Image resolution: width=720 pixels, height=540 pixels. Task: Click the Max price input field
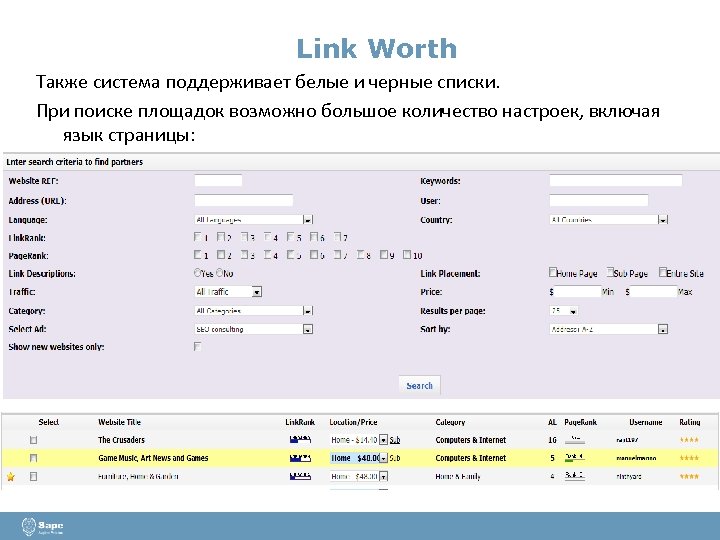point(654,292)
